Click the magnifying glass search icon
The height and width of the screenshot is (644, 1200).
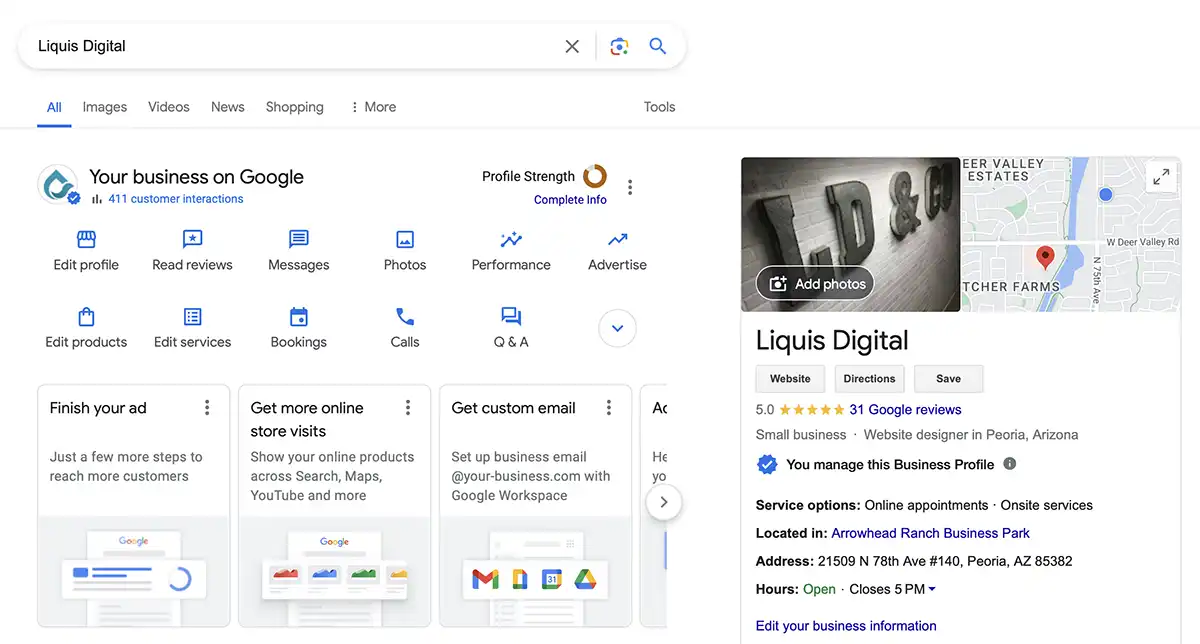658,46
